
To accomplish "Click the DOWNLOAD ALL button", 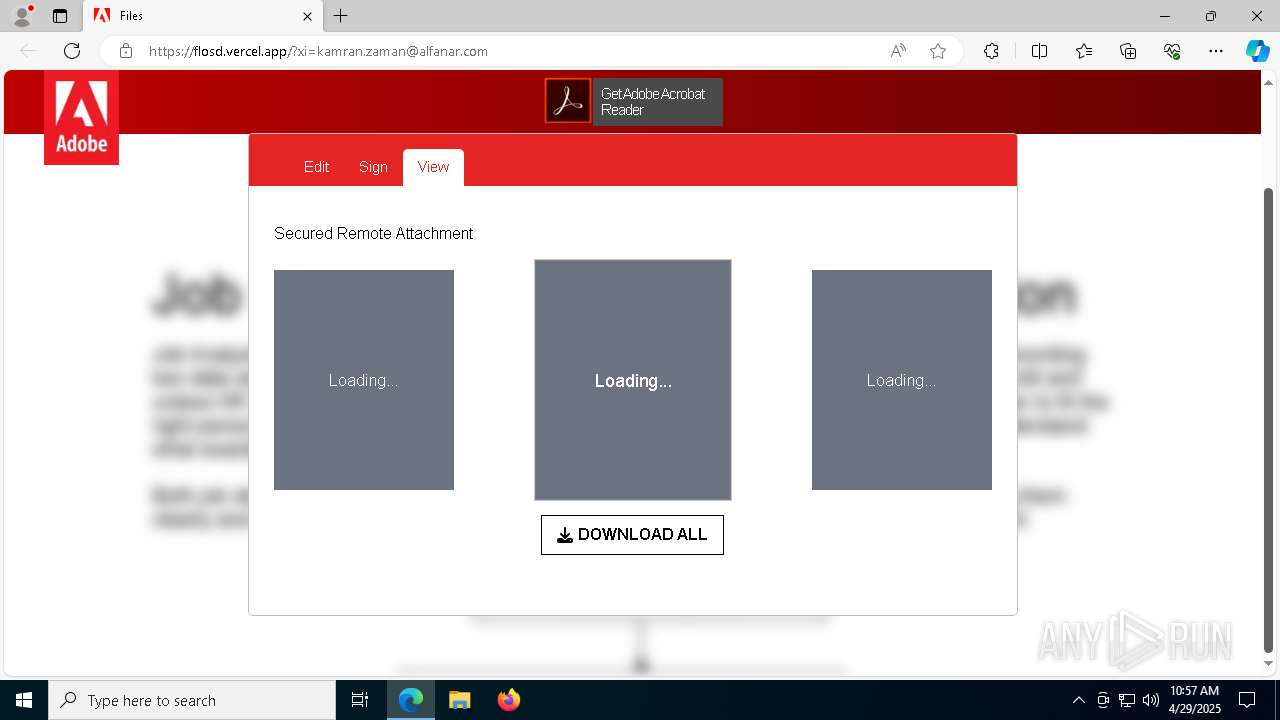I will (632, 535).
